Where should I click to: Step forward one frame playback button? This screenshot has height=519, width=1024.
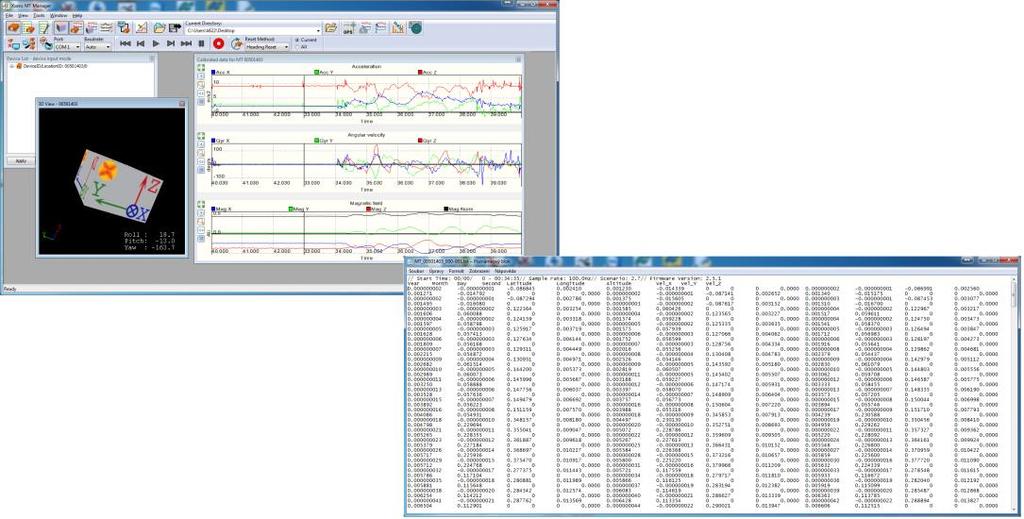pyautogui.click(x=170, y=44)
